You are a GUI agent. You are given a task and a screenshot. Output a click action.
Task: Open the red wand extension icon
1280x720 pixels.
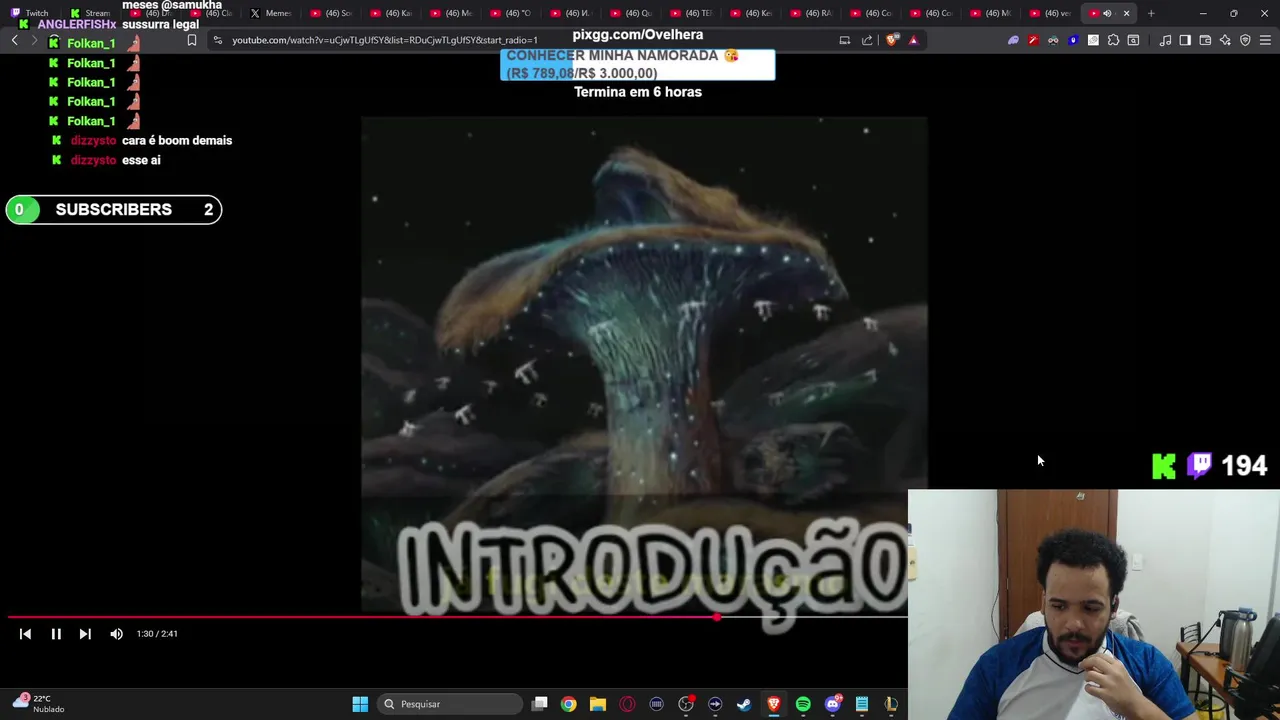click(1033, 40)
